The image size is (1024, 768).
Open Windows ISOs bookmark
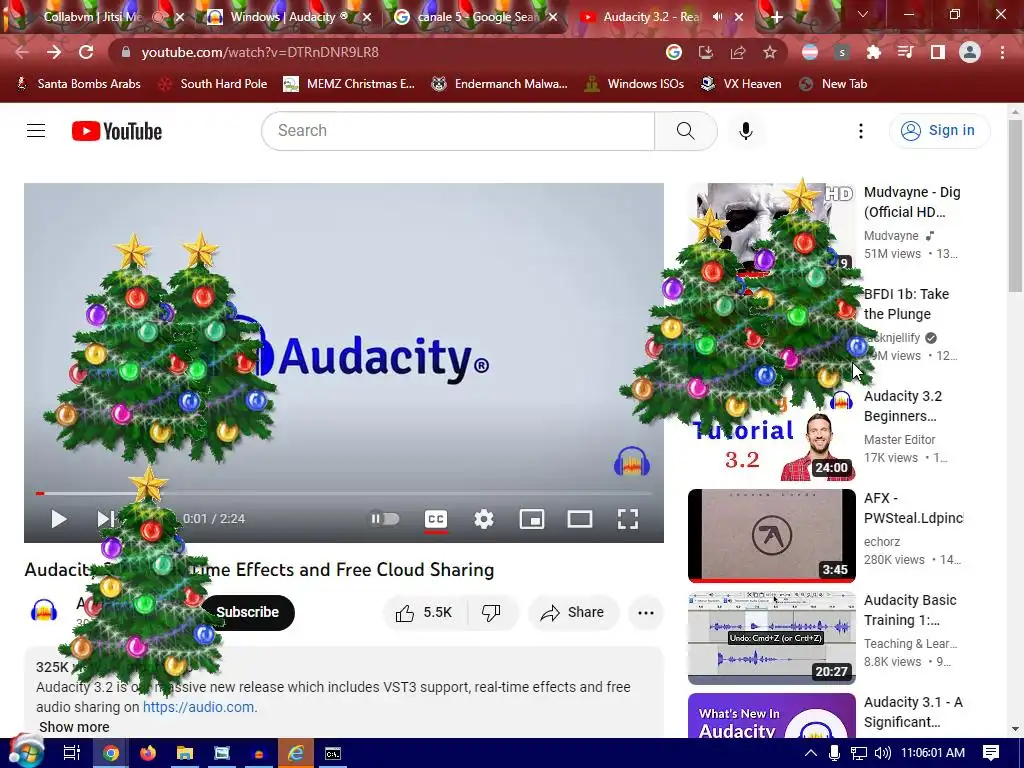tap(634, 84)
